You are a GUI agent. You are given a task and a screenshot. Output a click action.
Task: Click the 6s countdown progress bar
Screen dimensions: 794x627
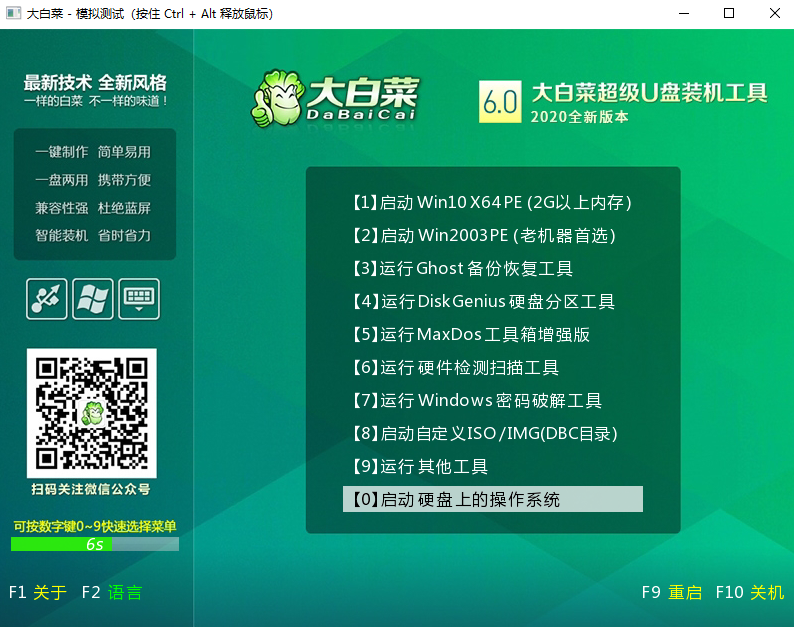pos(95,544)
